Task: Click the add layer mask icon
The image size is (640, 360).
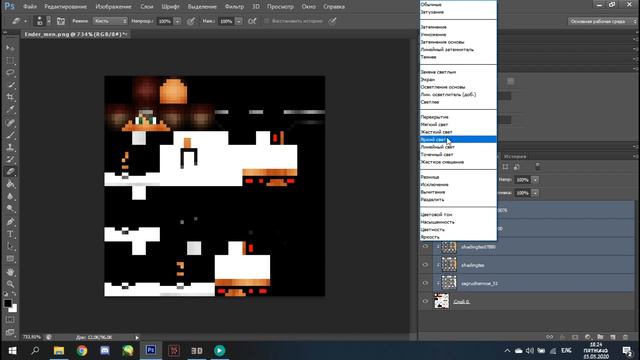Action: 575,337
